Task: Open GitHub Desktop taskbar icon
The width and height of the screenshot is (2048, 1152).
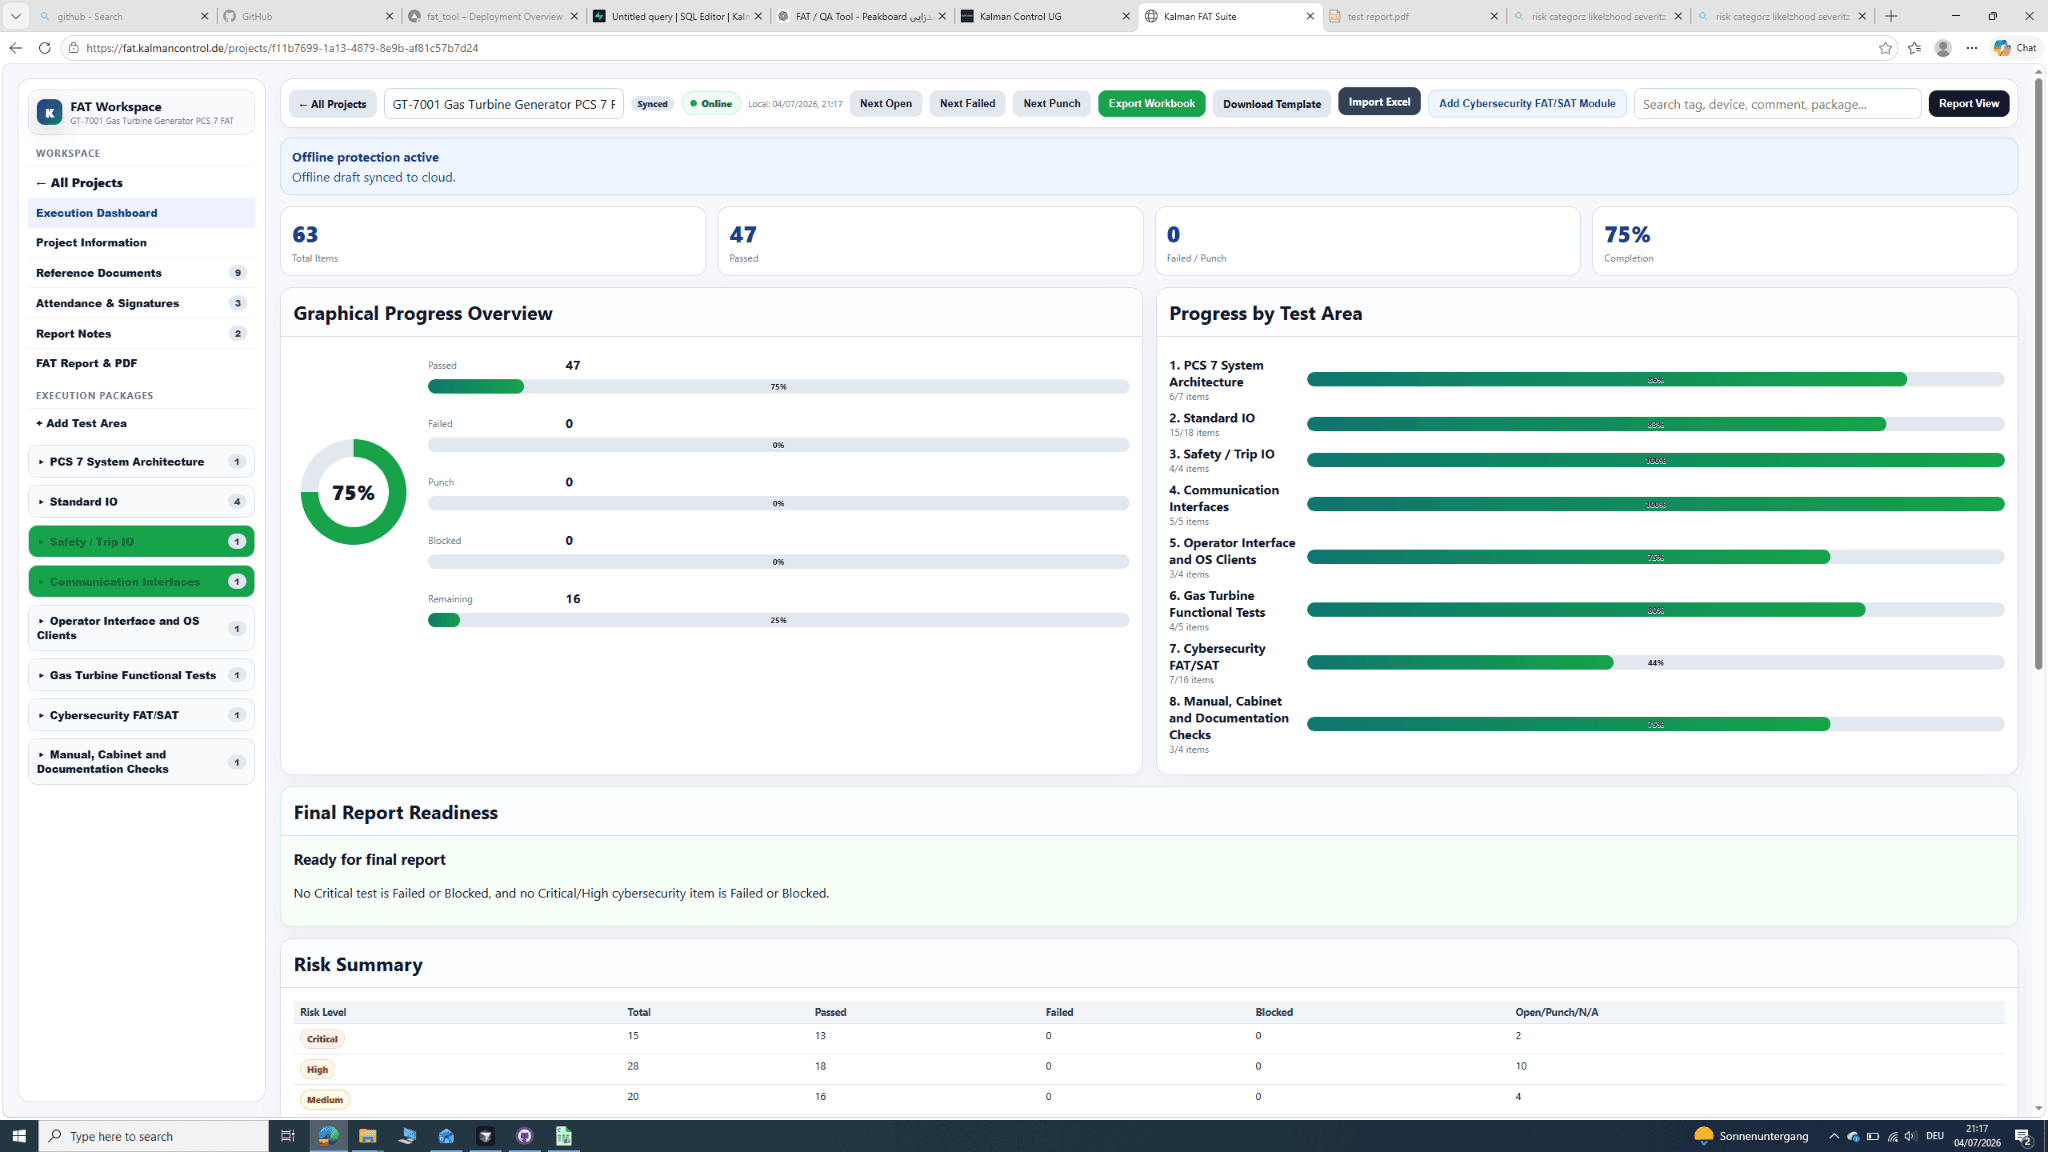Action: click(525, 1136)
